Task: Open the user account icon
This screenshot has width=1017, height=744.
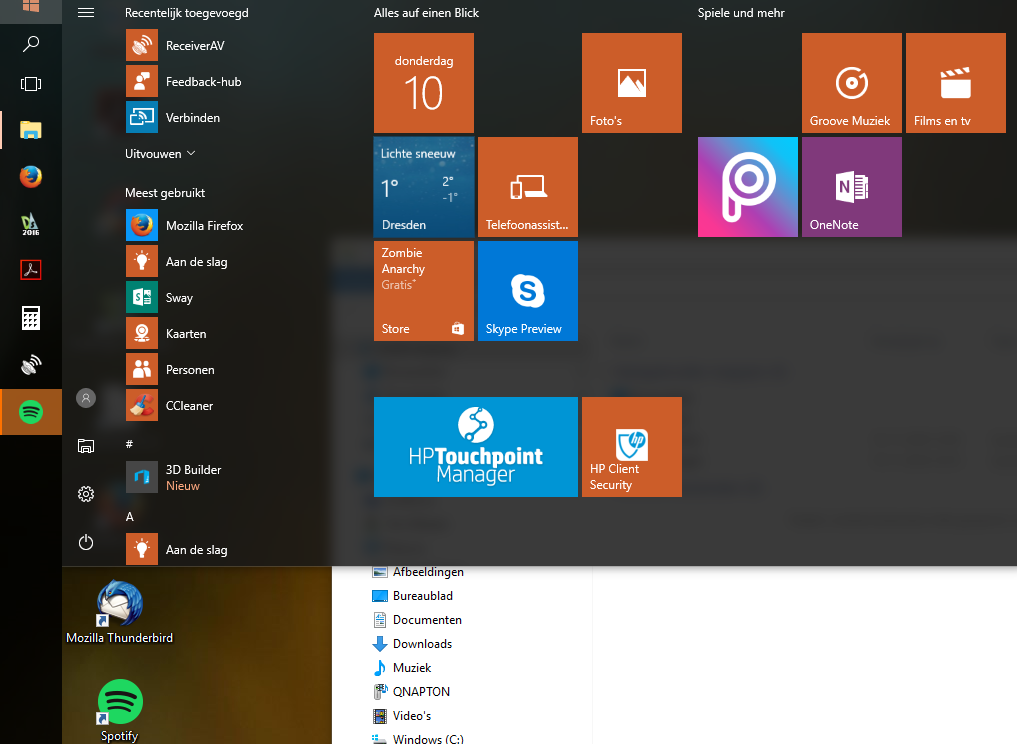Action: (86, 398)
